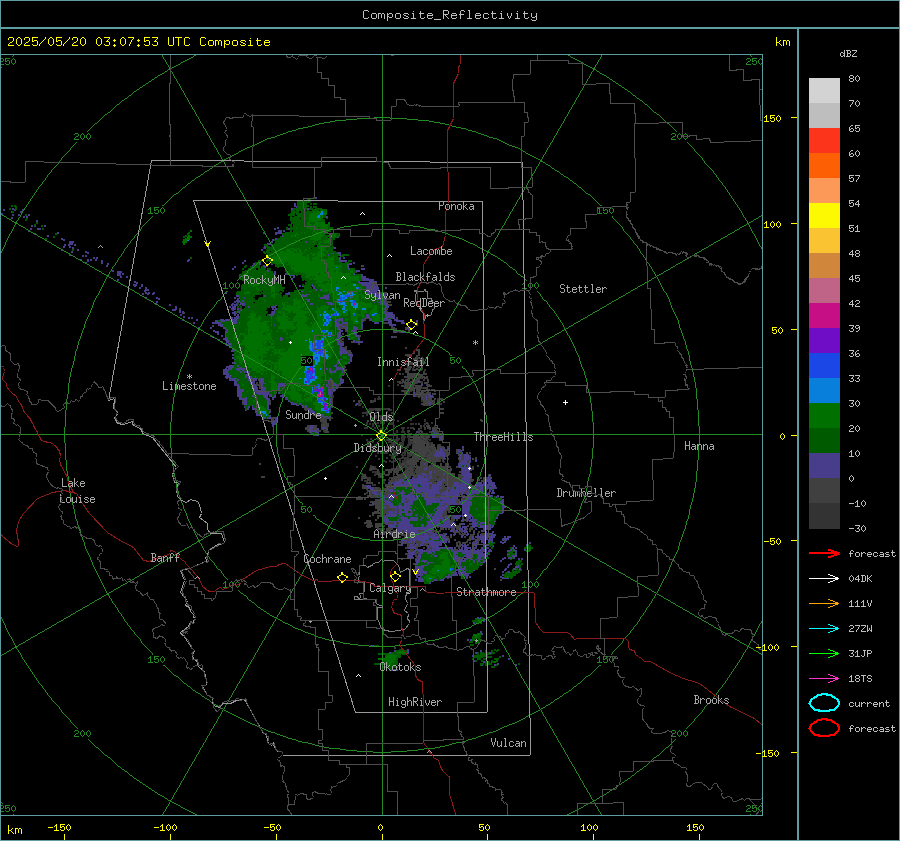Click yellow diamond marker below Cochrane
The width and height of the screenshot is (900, 841).
tap(343, 577)
